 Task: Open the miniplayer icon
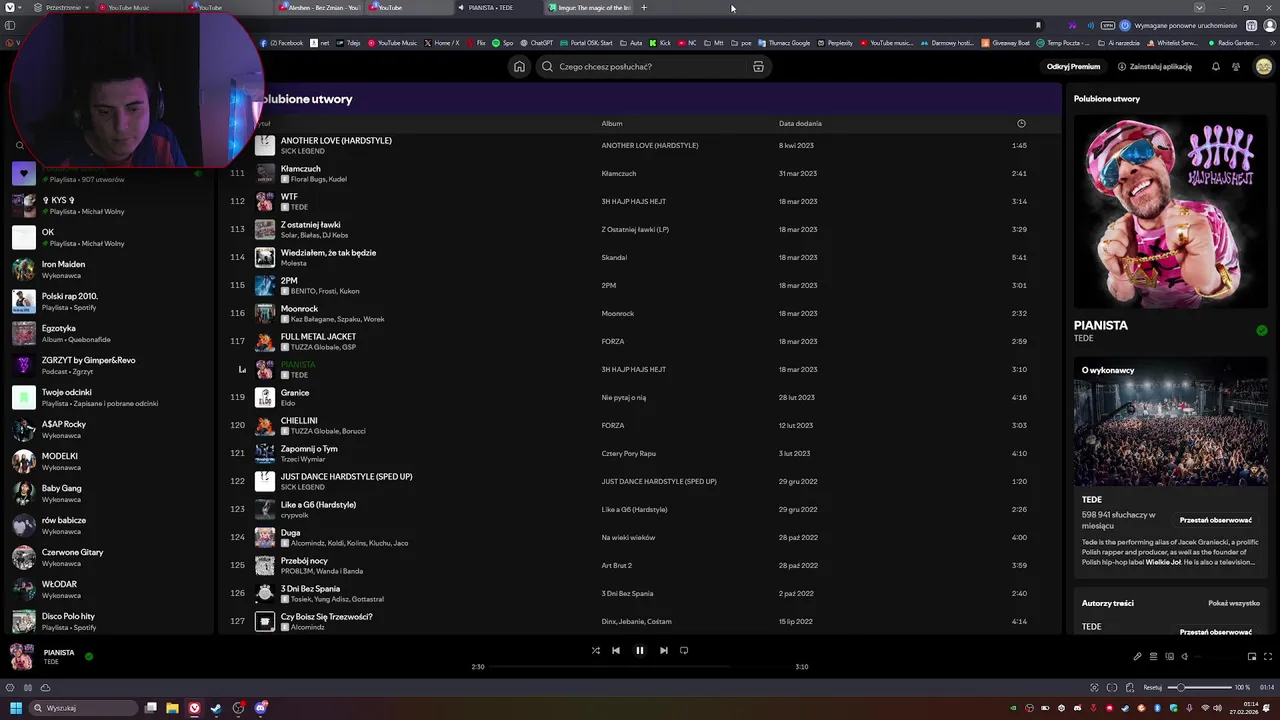point(1252,657)
